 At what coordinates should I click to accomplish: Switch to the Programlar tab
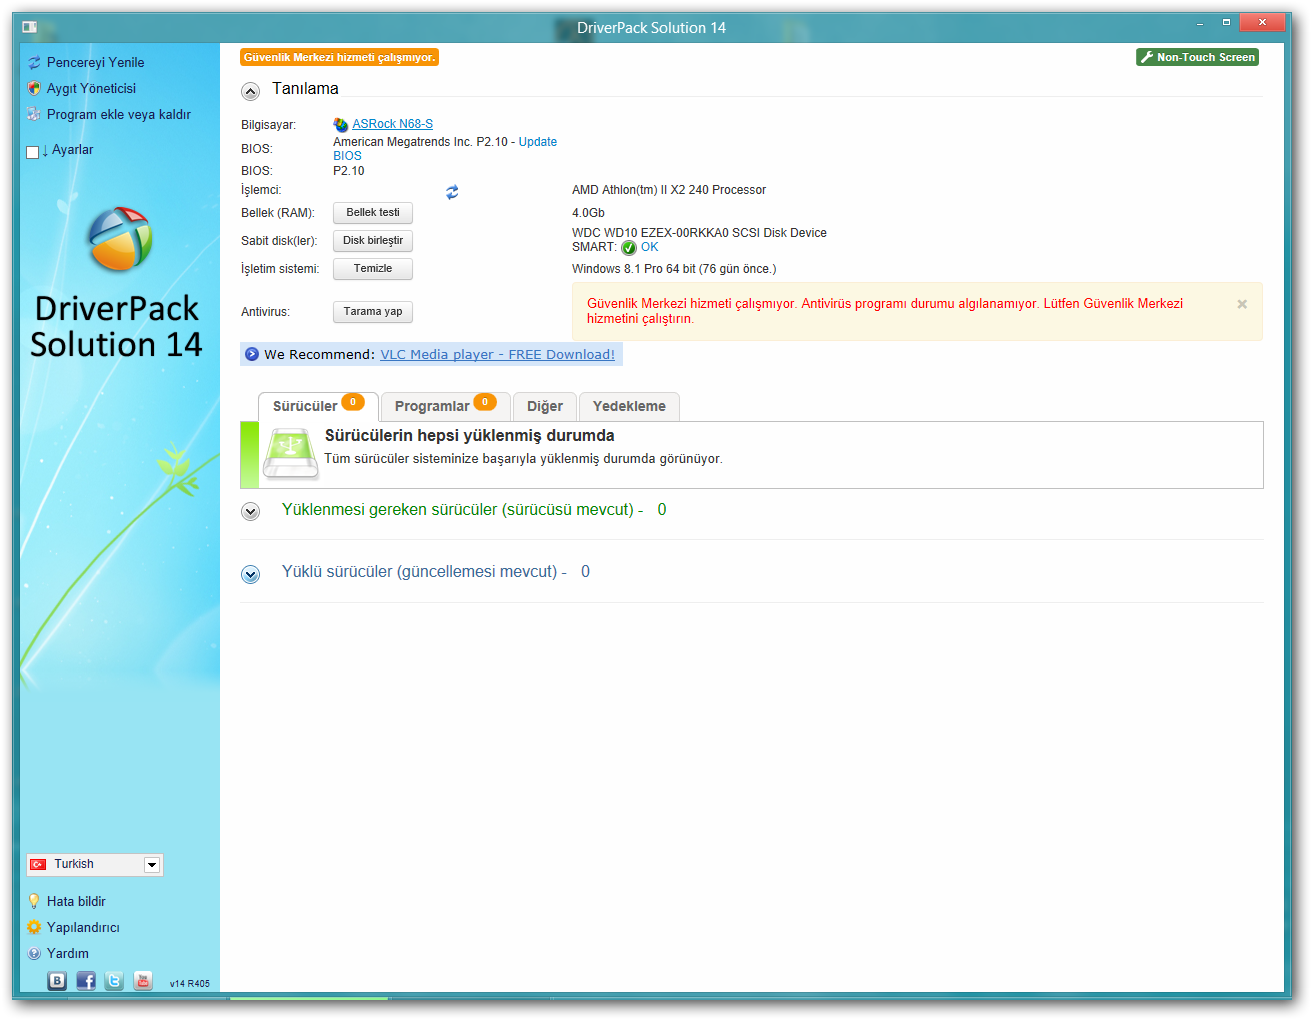tap(446, 406)
